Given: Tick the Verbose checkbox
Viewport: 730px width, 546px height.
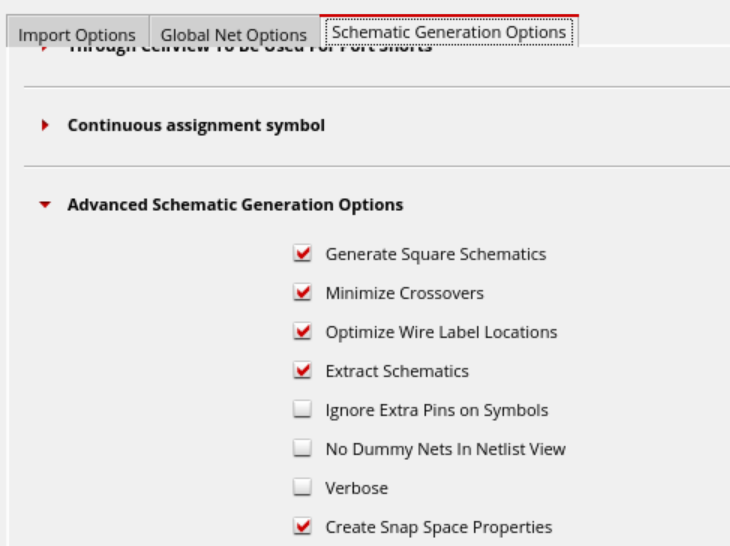Looking at the screenshot, I should (302, 488).
